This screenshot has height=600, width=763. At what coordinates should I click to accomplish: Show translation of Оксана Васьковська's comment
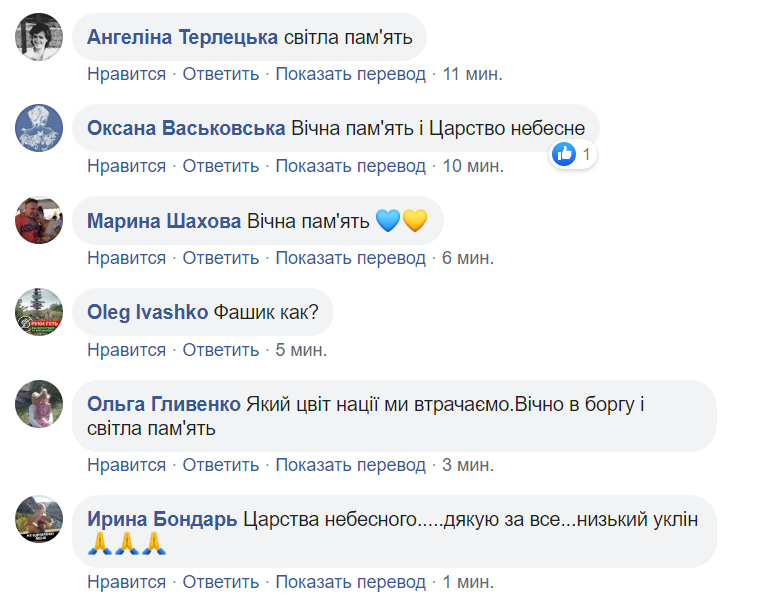point(350,166)
